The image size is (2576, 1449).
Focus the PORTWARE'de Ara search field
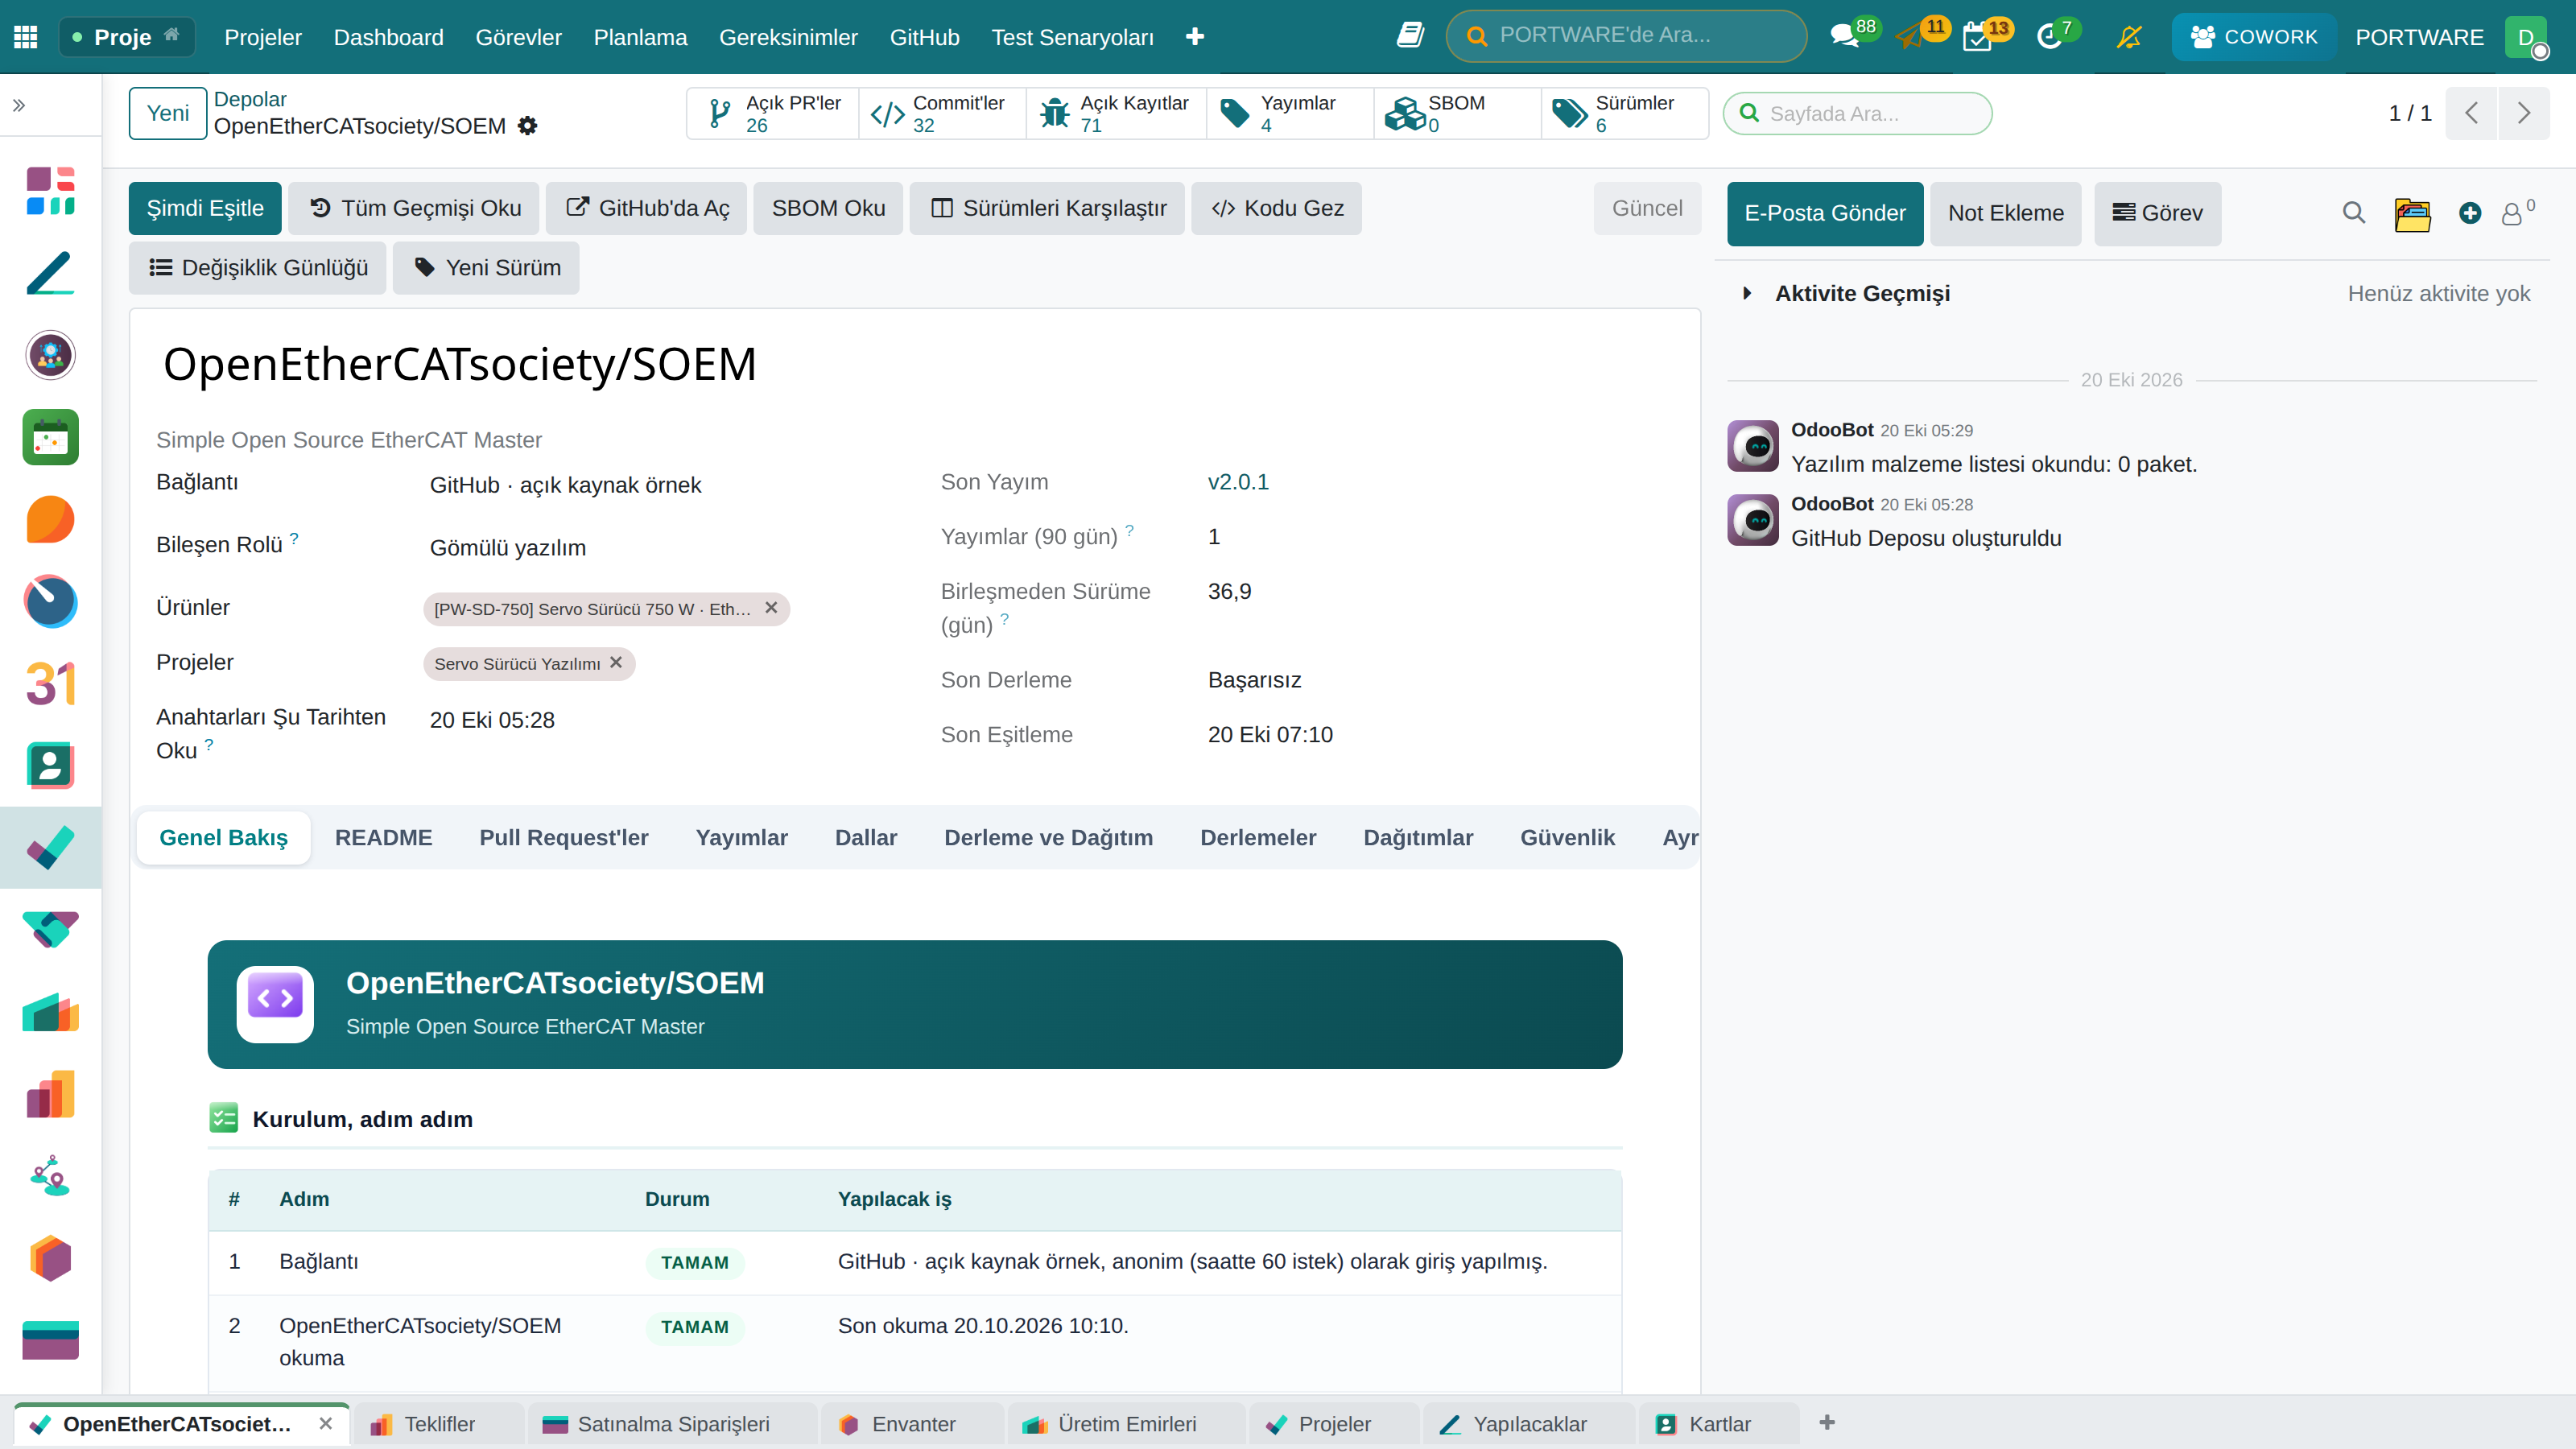[1626, 36]
